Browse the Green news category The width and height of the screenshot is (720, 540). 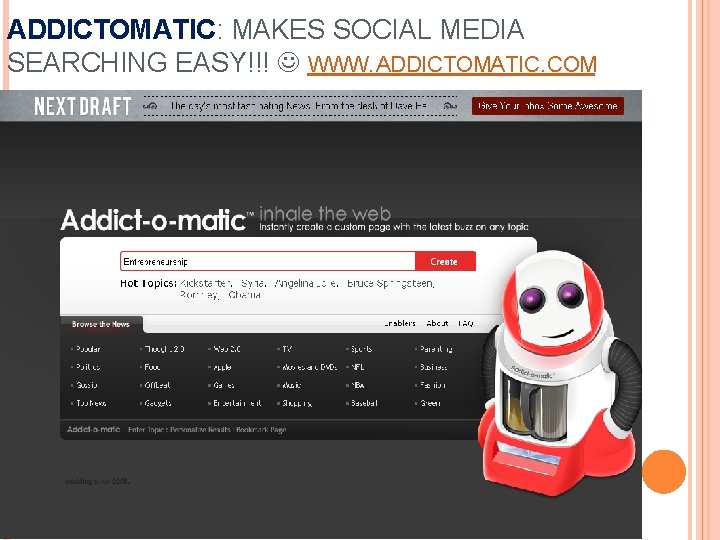click(430, 403)
